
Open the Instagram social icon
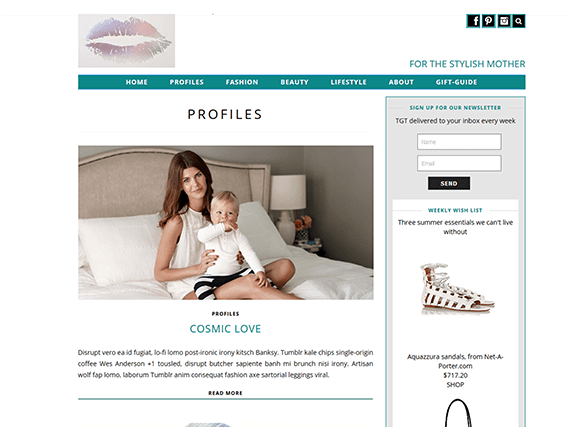tap(503, 21)
